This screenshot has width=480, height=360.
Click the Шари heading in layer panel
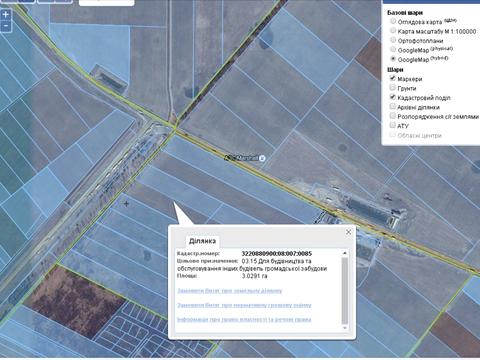pyautogui.click(x=395, y=70)
